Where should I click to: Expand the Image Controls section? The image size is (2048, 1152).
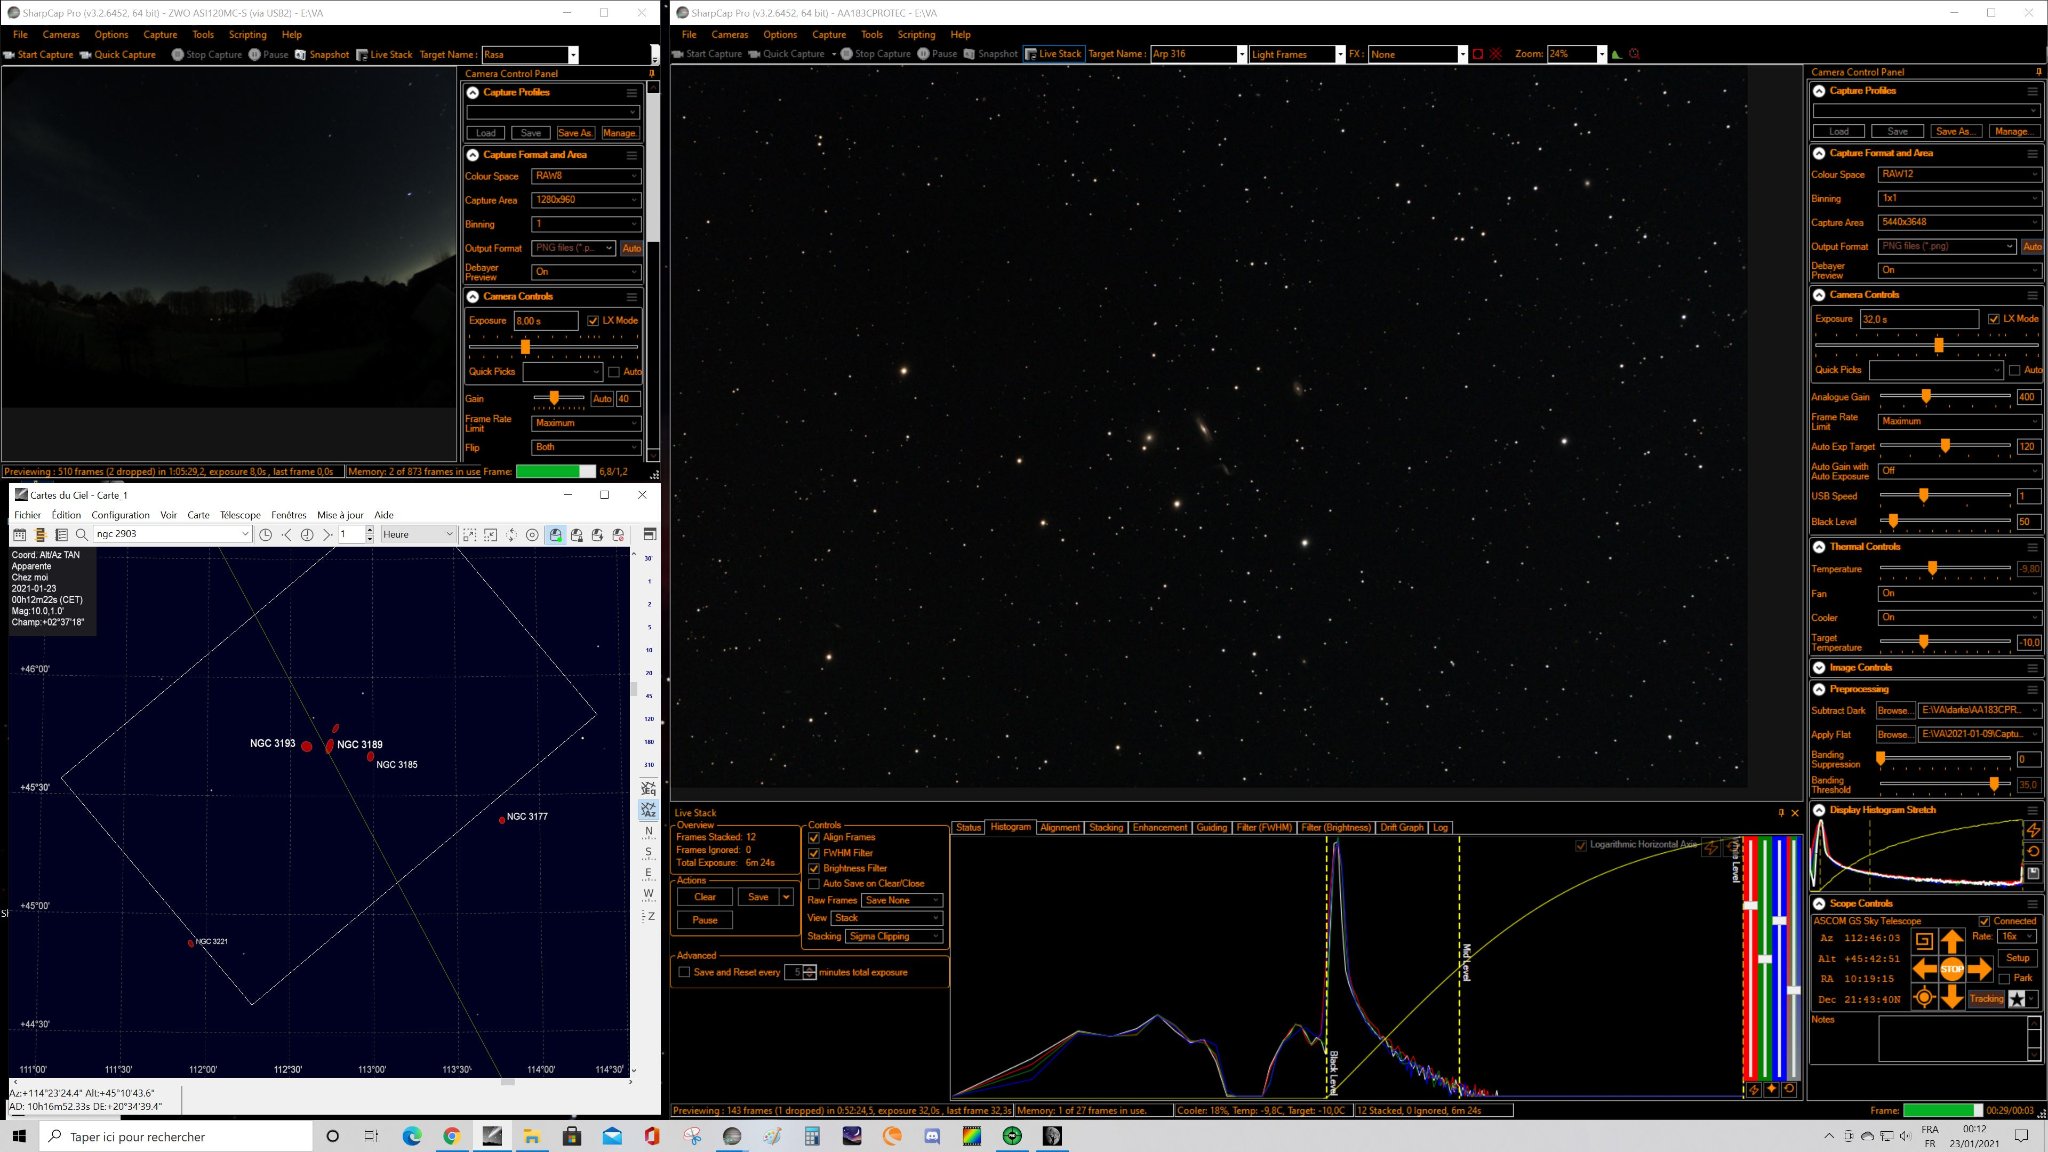click(x=1819, y=668)
